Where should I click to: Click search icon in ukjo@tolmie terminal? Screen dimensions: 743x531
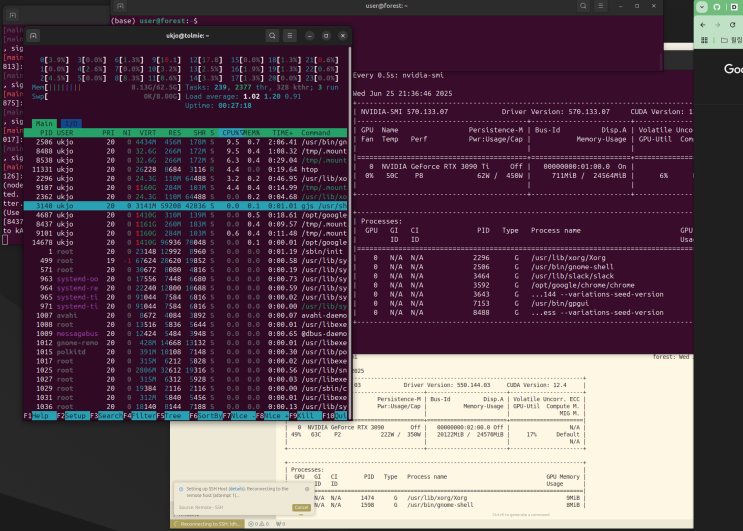point(272,35)
